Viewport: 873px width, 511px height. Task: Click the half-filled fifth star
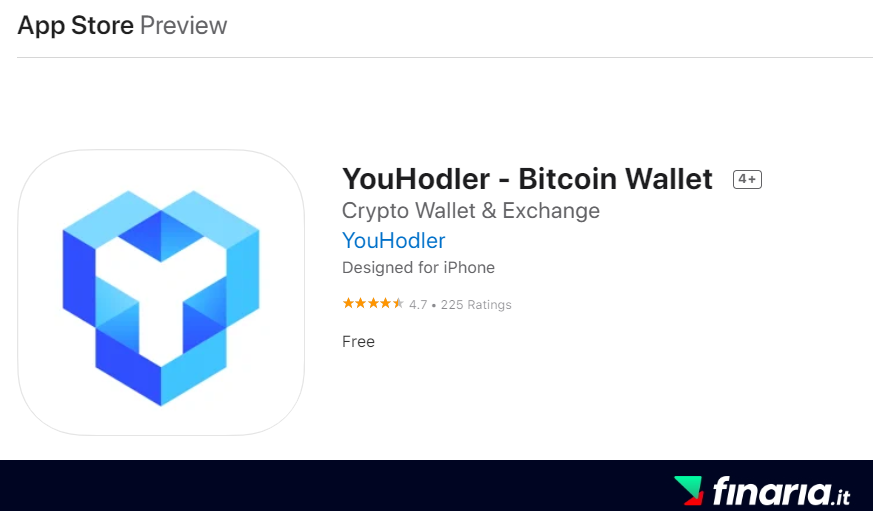point(398,303)
